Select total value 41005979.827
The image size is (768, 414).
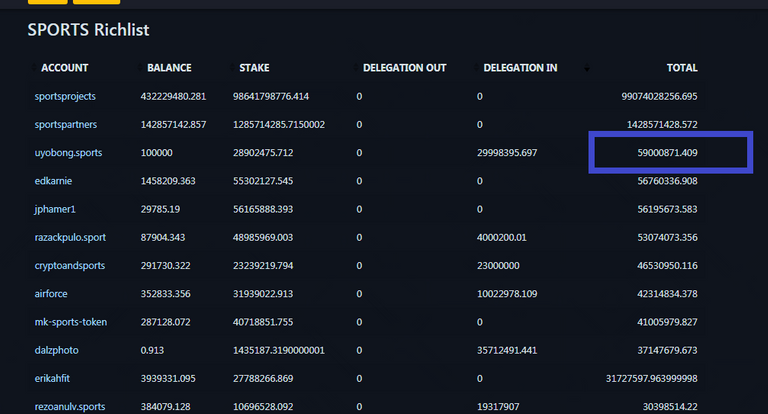[667, 322]
